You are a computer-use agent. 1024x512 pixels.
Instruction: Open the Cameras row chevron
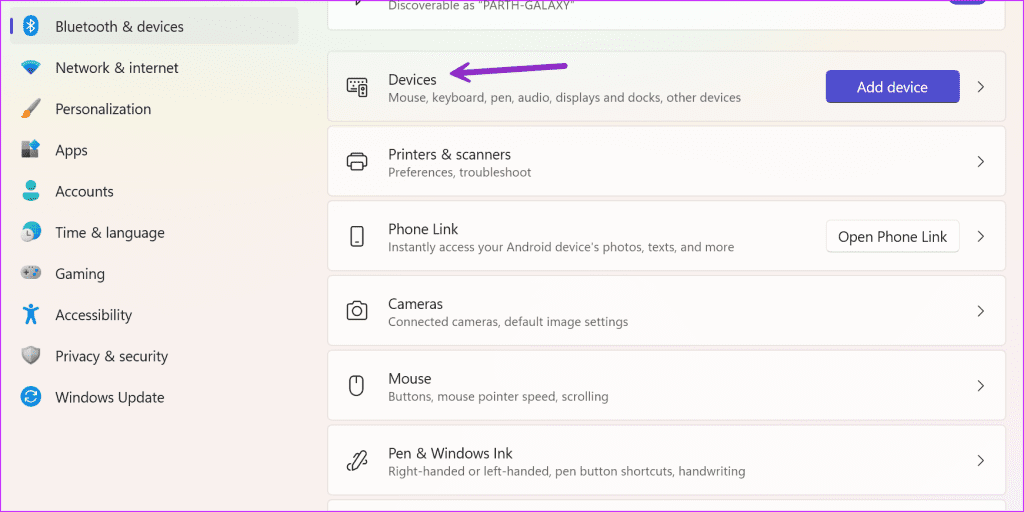(x=980, y=311)
